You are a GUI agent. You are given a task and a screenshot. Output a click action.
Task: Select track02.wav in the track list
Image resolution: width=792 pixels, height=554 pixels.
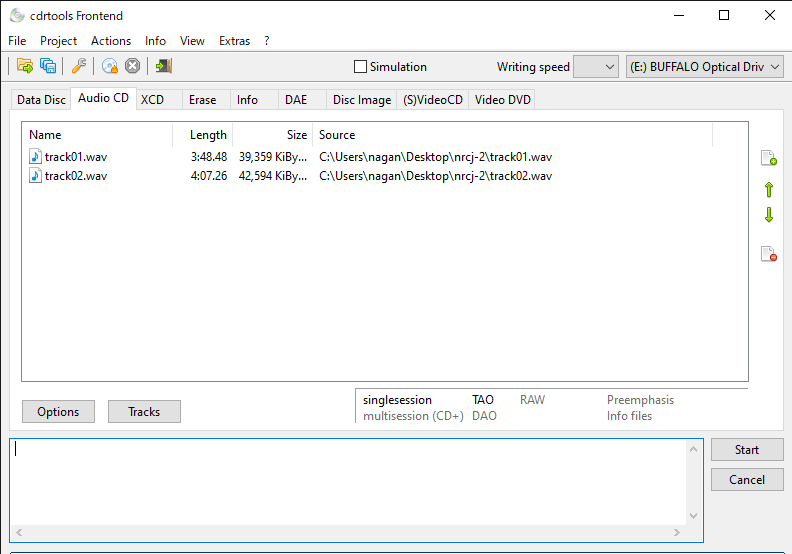(x=75, y=176)
